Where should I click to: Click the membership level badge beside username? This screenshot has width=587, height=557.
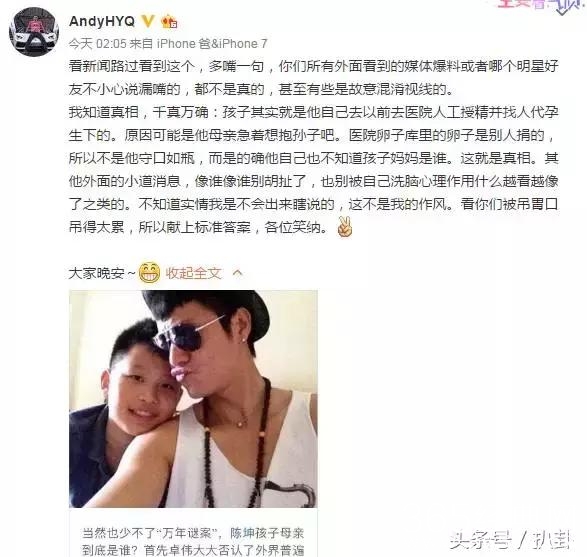coord(169,21)
